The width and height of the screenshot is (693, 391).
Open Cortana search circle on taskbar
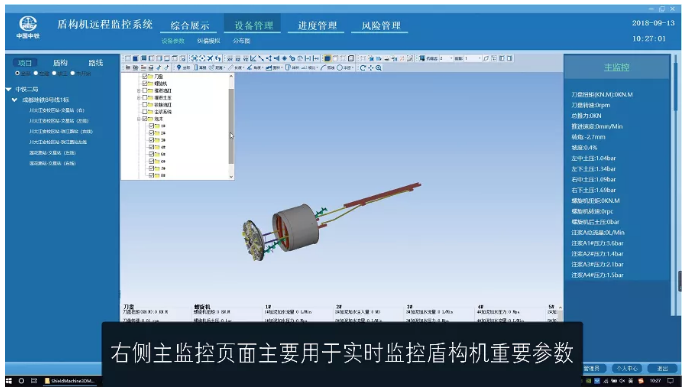pyautogui.click(x=21, y=380)
